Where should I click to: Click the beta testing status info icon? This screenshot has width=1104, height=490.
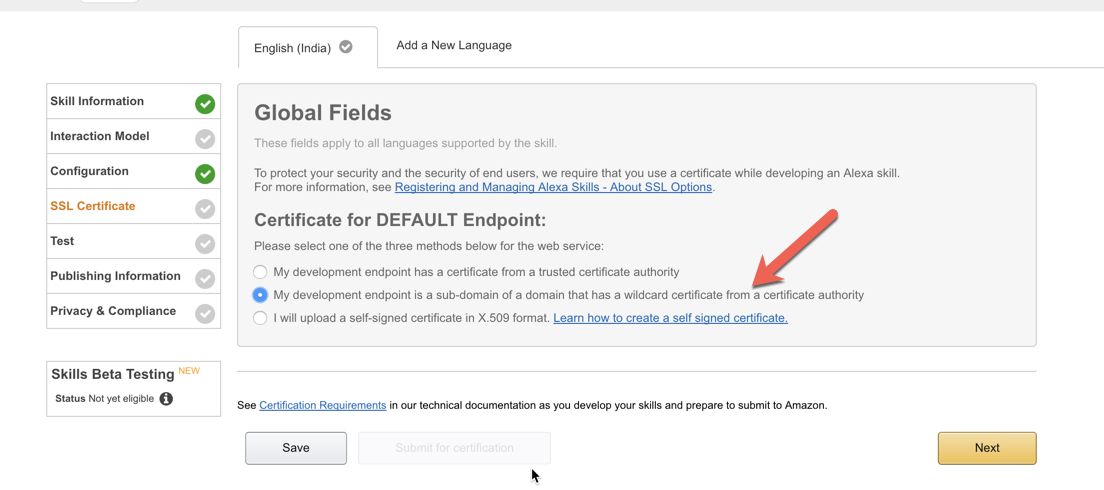click(166, 399)
